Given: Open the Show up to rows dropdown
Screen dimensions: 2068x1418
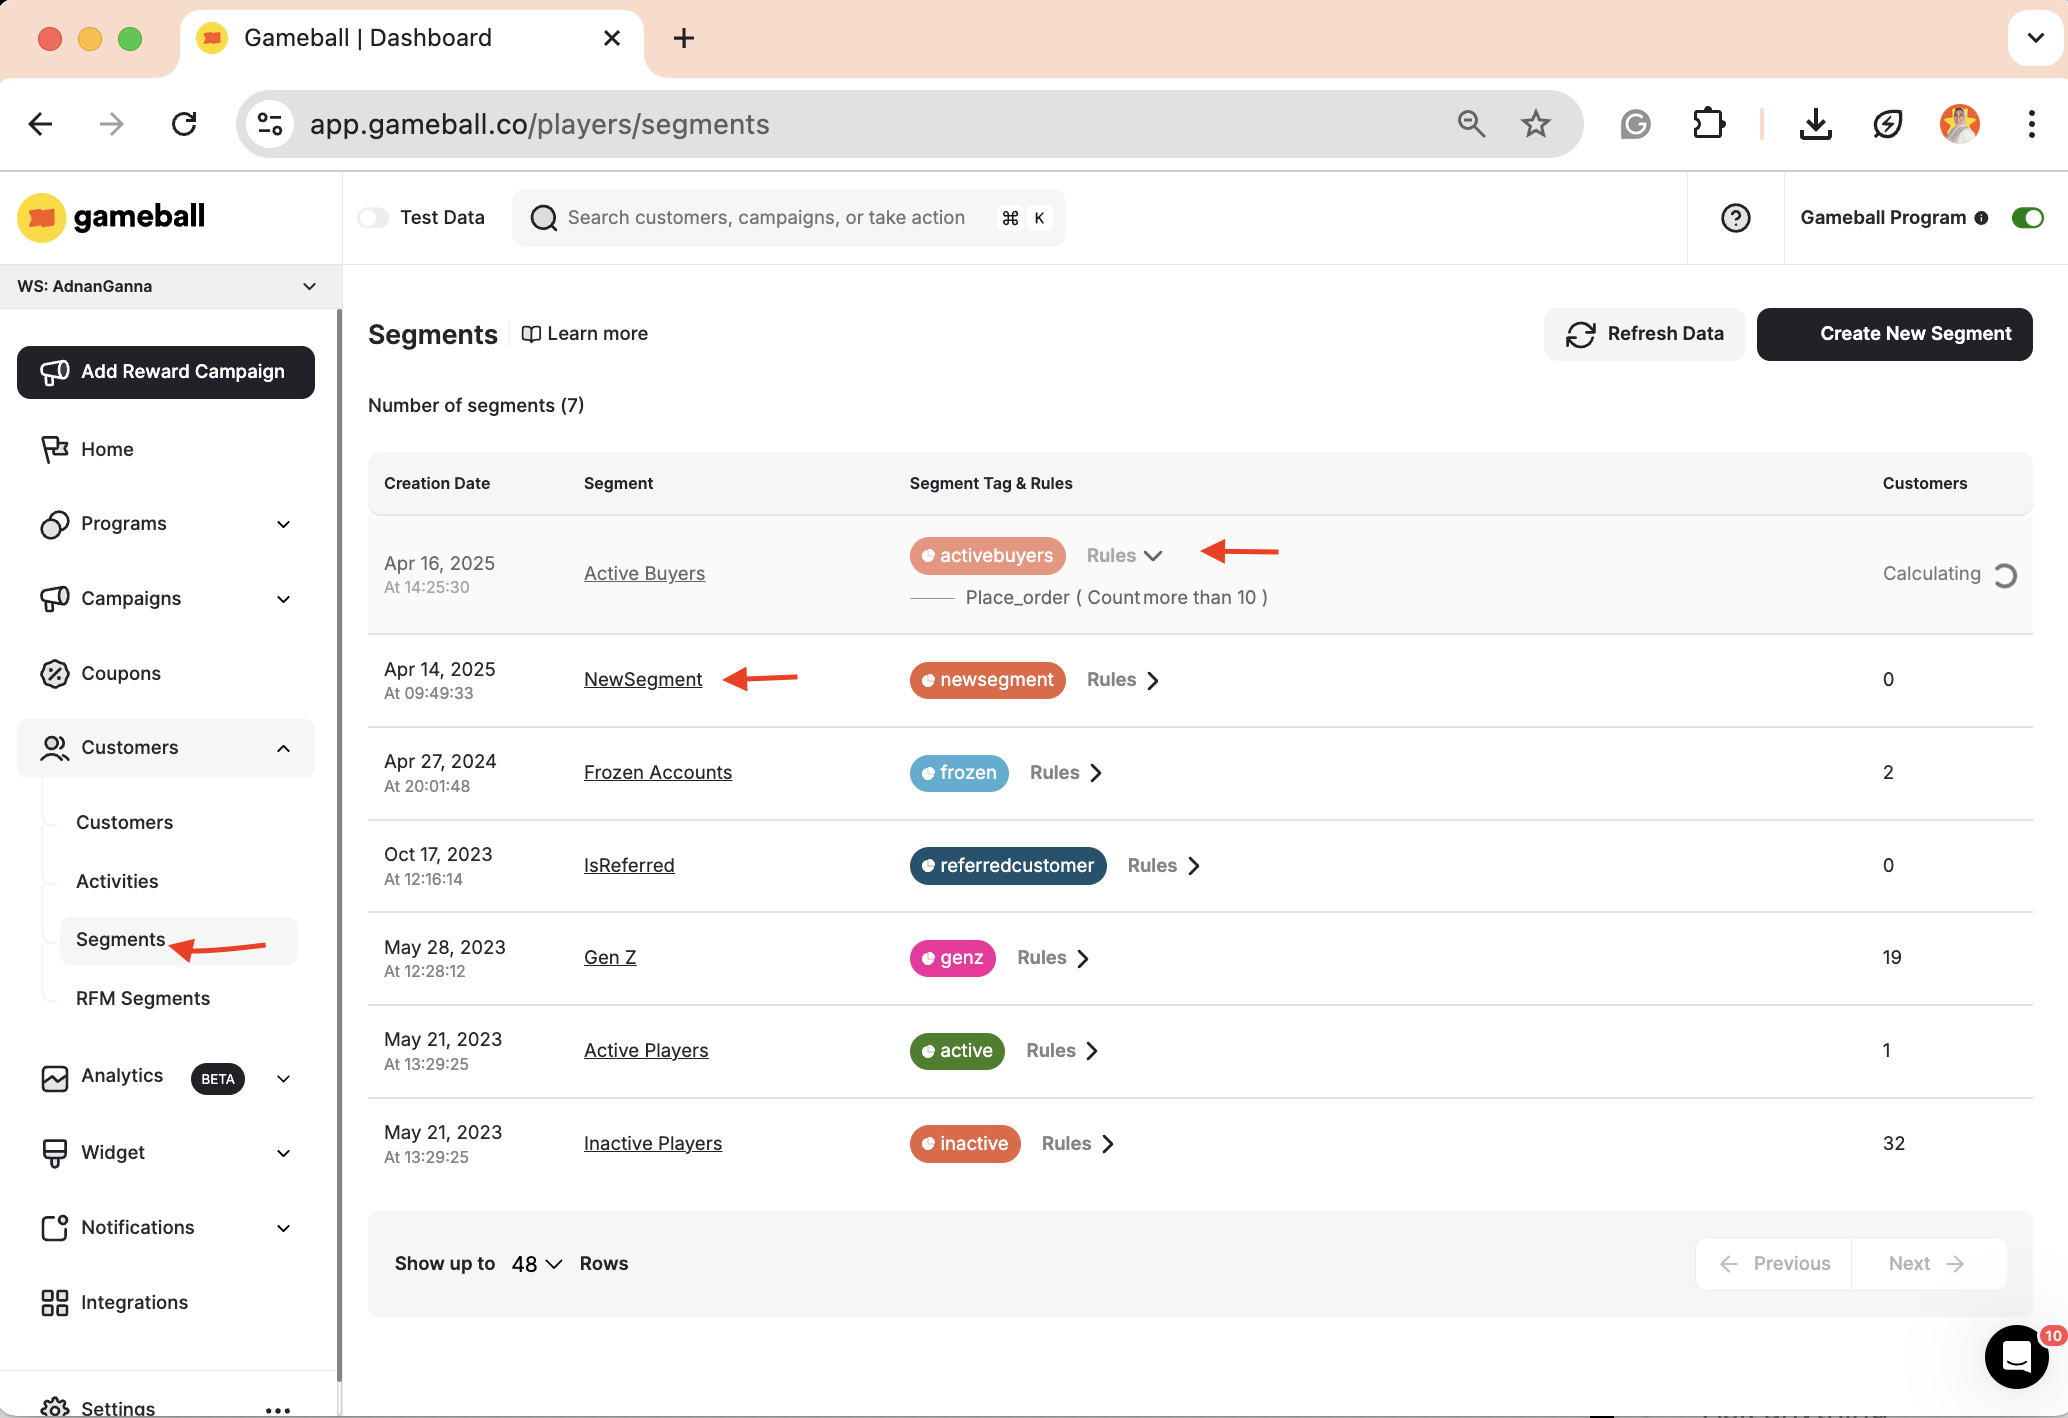Looking at the screenshot, I should pos(533,1263).
